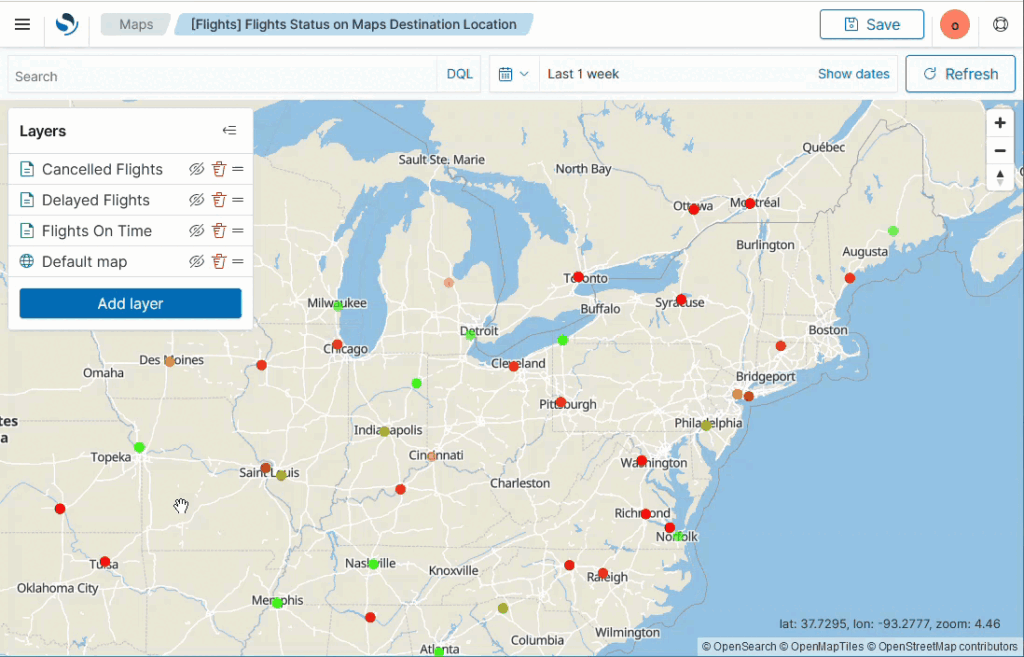Refresh the map data
The width and height of the screenshot is (1024, 657).
coord(960,74)
